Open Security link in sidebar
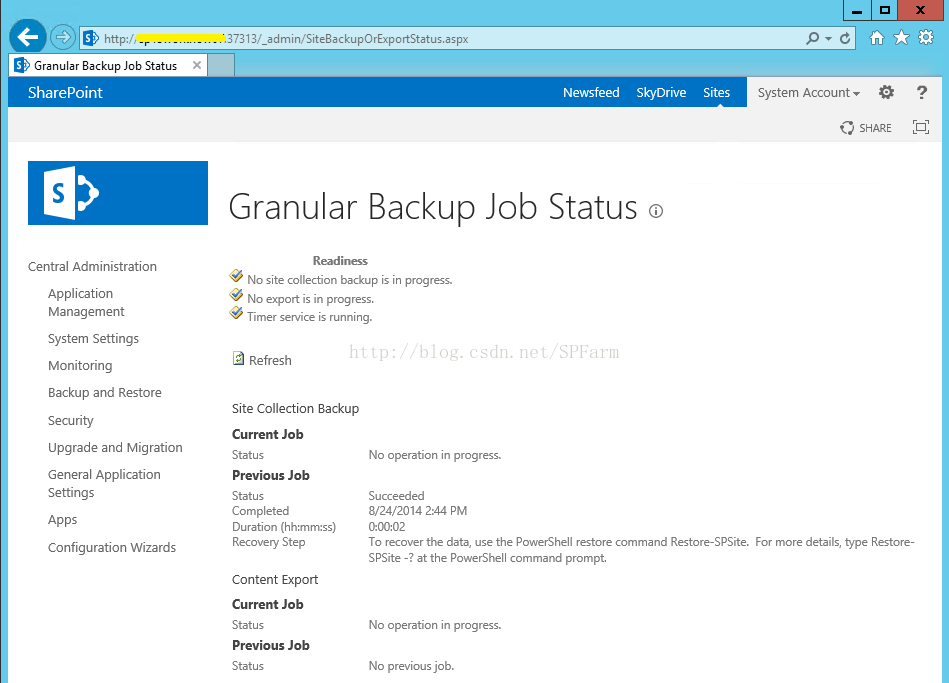The width and height of the screenshot is (949, 683). pos(70,420)
